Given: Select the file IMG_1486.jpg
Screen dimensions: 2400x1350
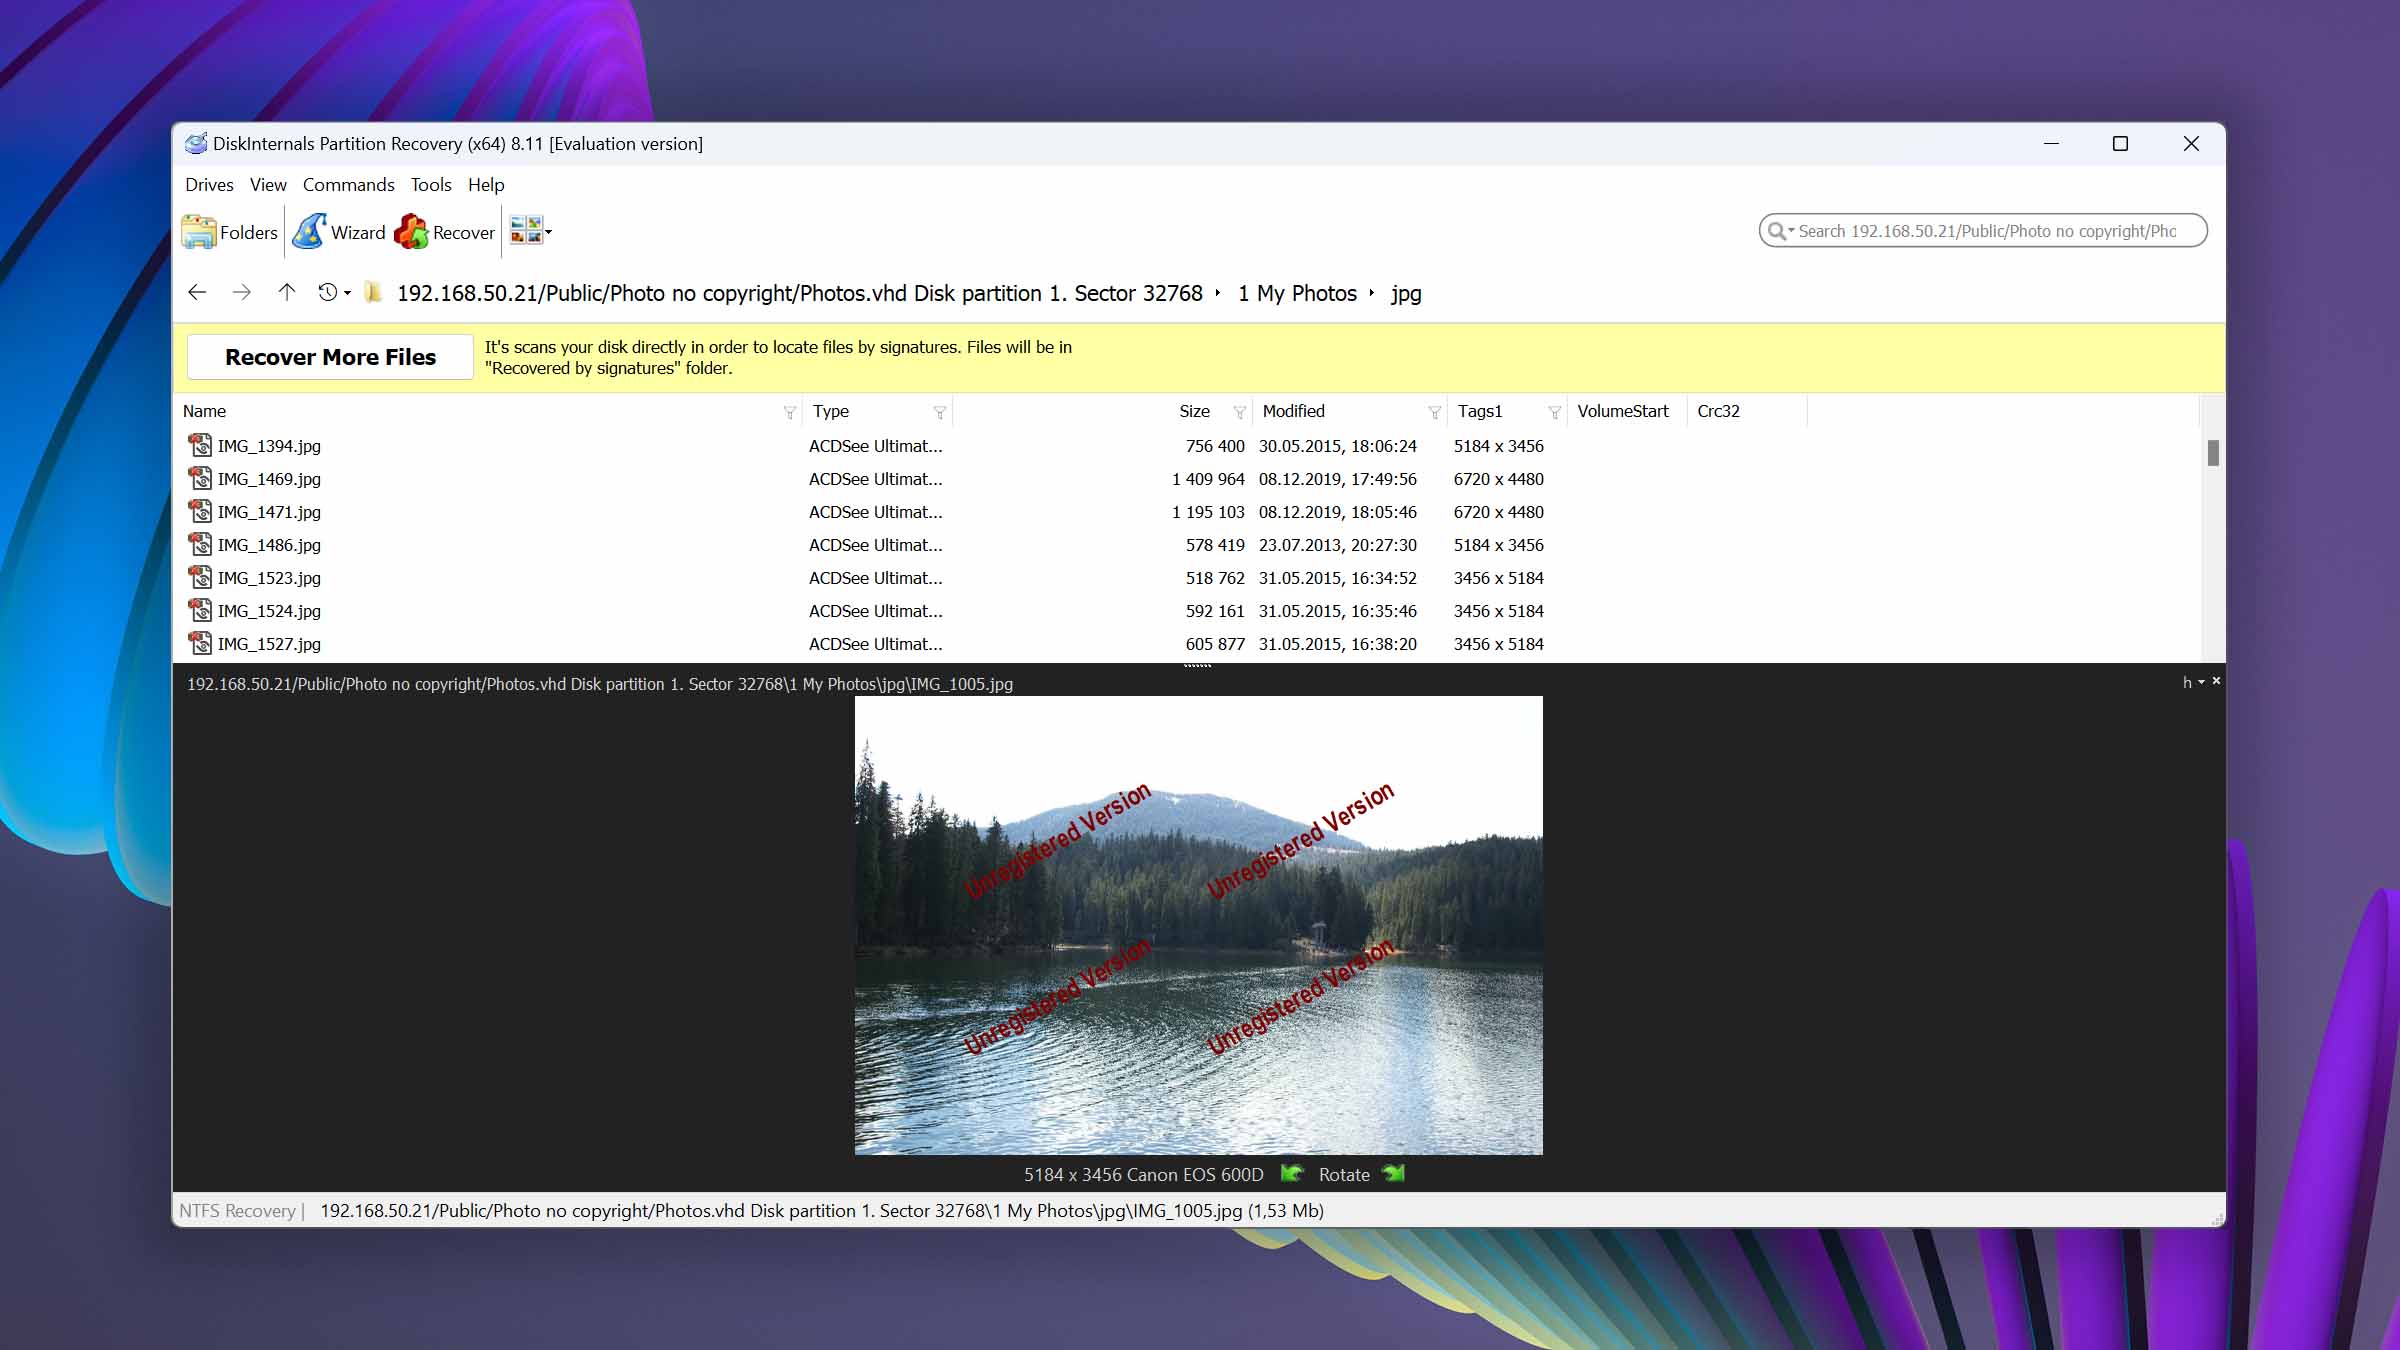Looking at the screenshot, I should pyautogui.click(x=269, y=545).
